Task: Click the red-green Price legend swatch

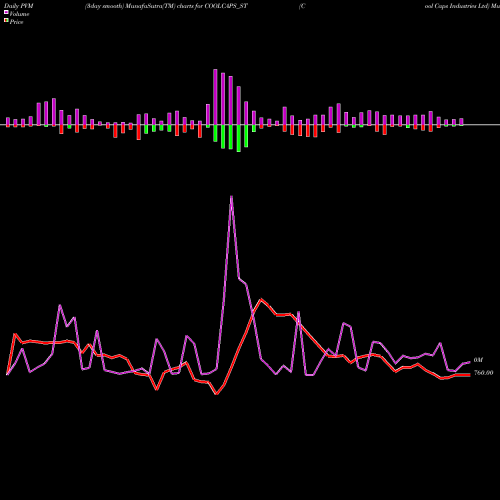Action: pos(6,21)
